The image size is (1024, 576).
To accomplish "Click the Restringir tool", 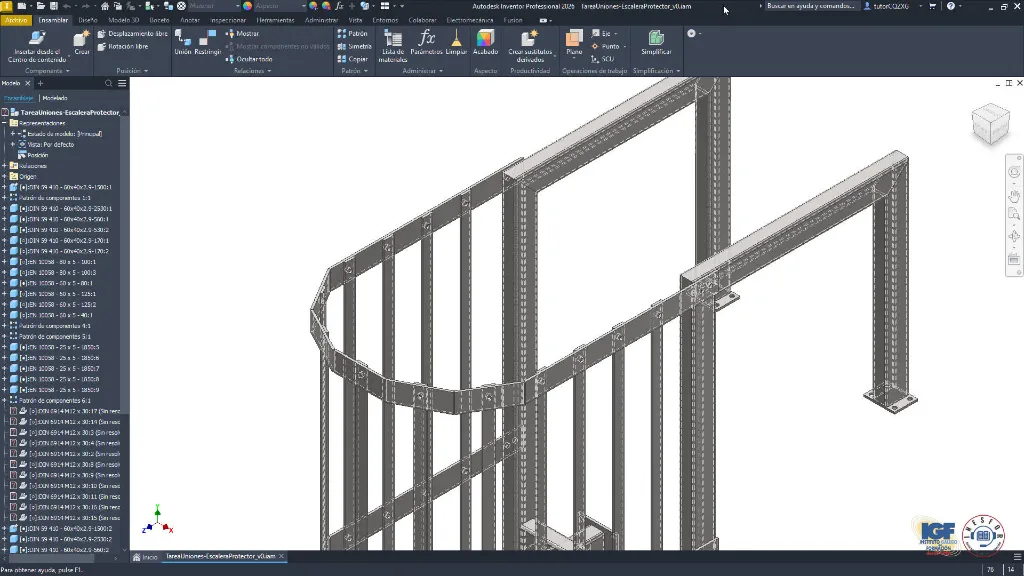I will coord(208,43).
